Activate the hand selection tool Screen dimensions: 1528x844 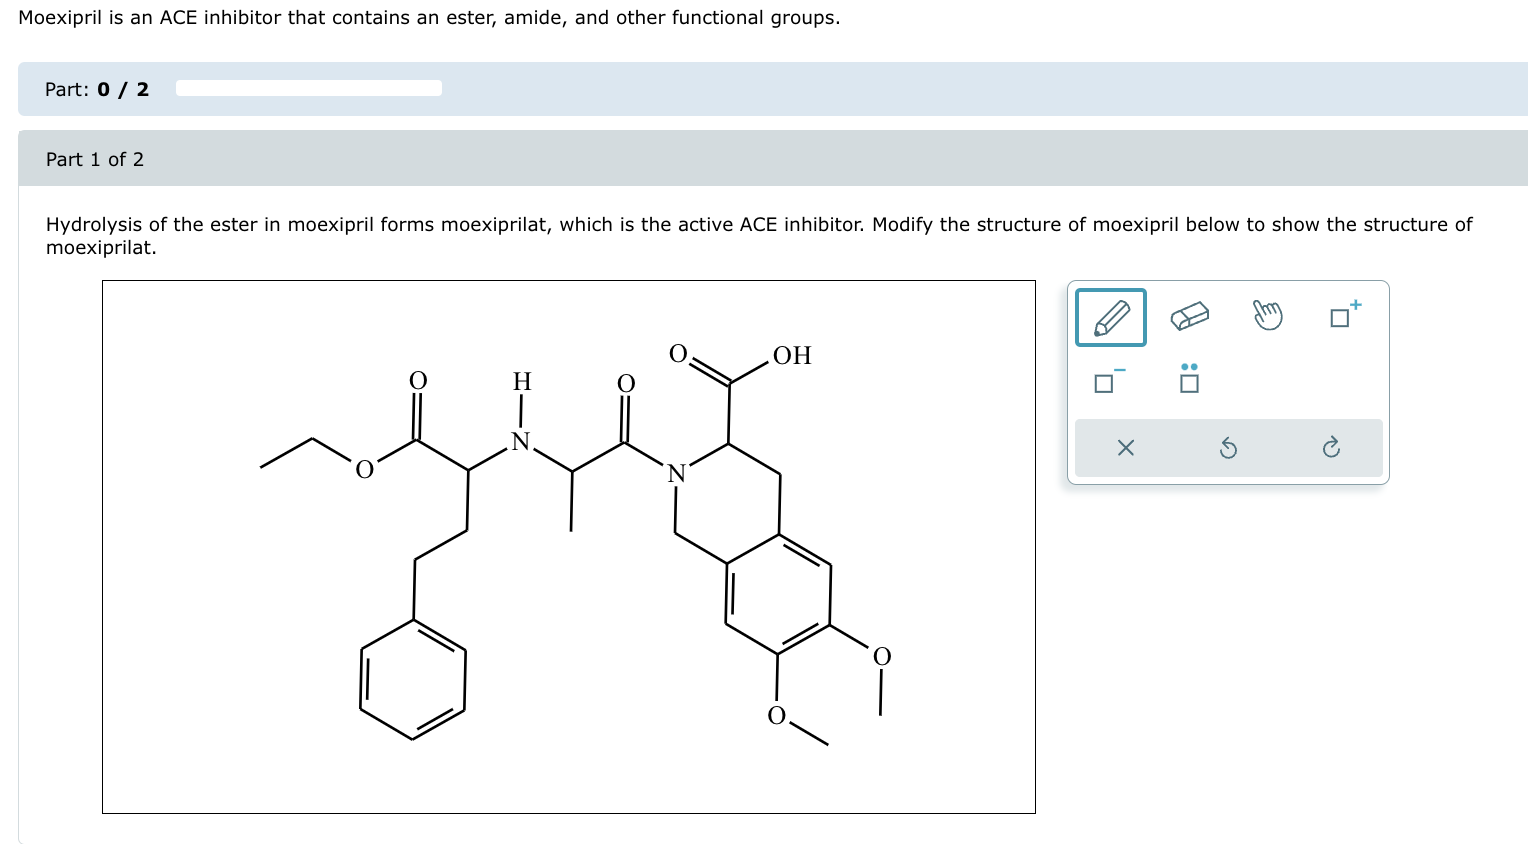coord(1267,316)
